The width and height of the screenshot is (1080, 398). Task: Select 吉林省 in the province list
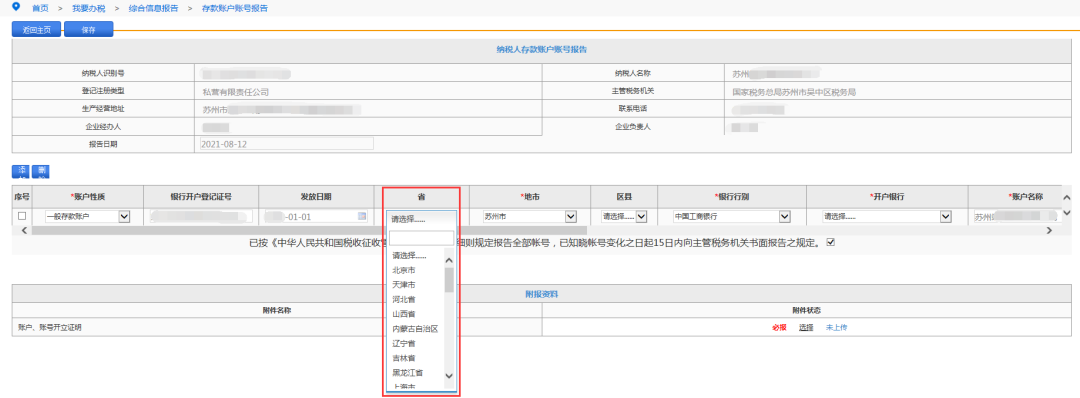pyautogui.click(x=404, y=358)
